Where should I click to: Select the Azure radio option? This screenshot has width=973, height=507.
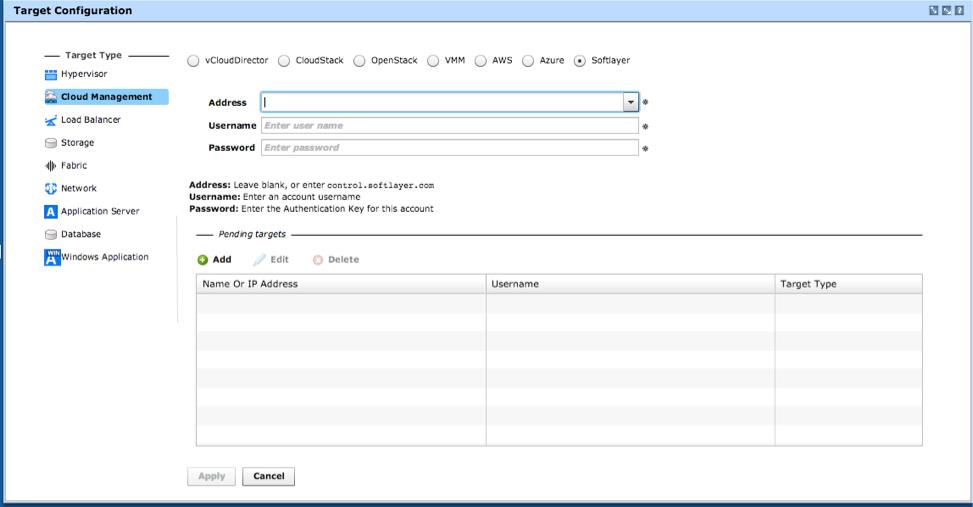click(528, 61)
